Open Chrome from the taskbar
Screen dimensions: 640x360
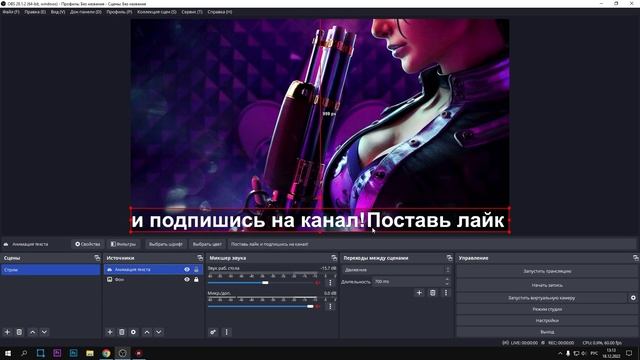pyautogui.click(x=106, y=353)
